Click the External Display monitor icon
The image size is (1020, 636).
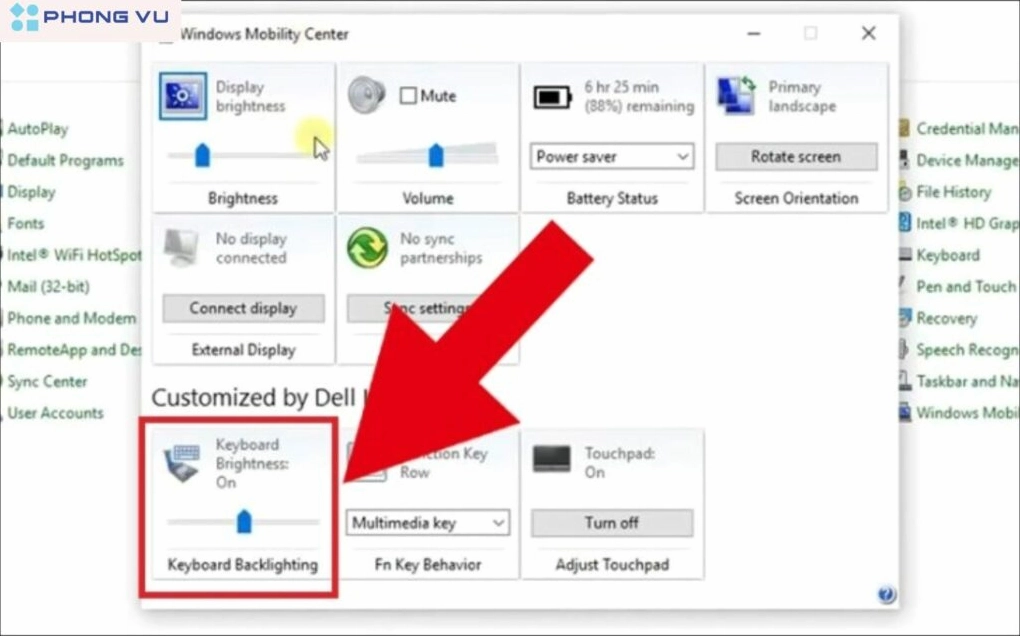tap(181, 245)
